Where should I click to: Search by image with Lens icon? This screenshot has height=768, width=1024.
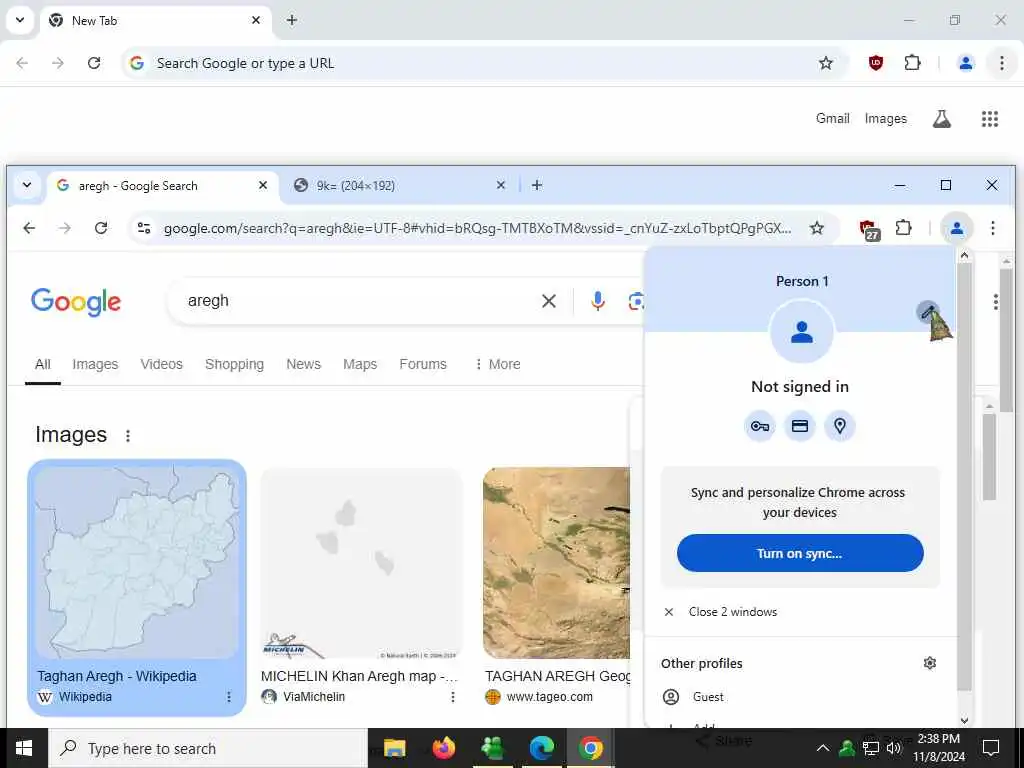tap(635, 300)
